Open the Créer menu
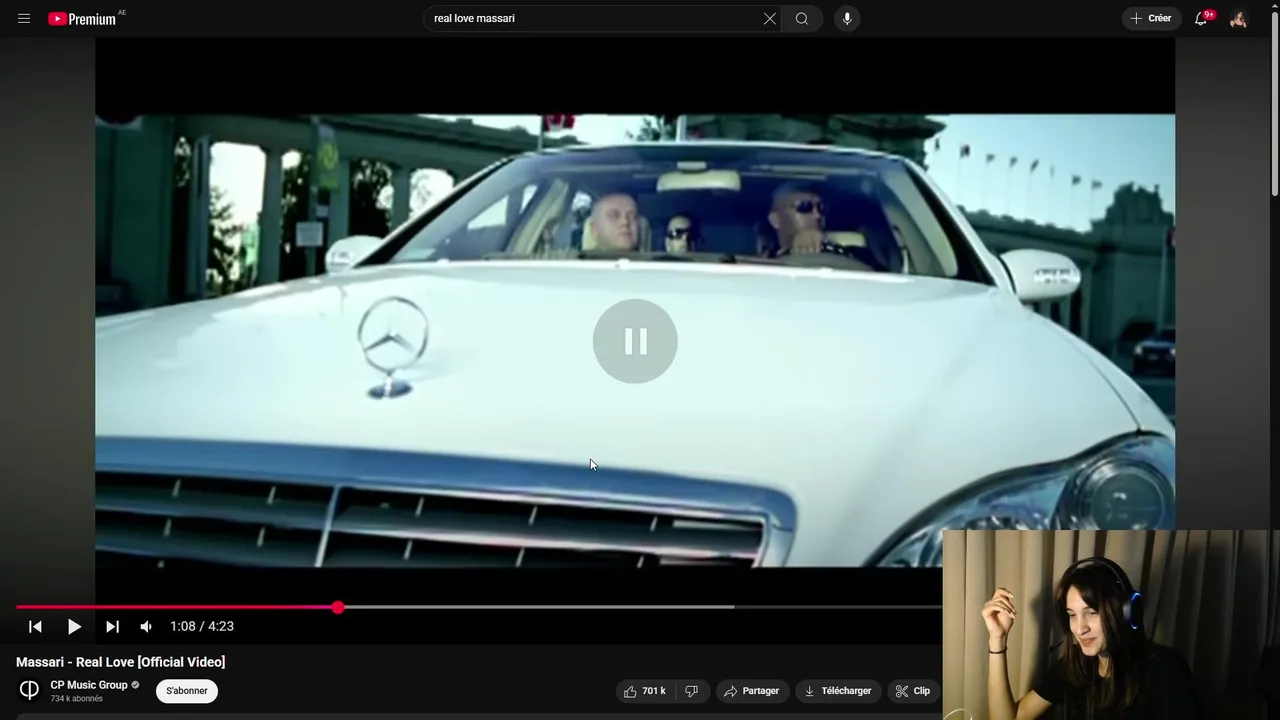Screen dimensions: 1280x720 coord(1151,18)
